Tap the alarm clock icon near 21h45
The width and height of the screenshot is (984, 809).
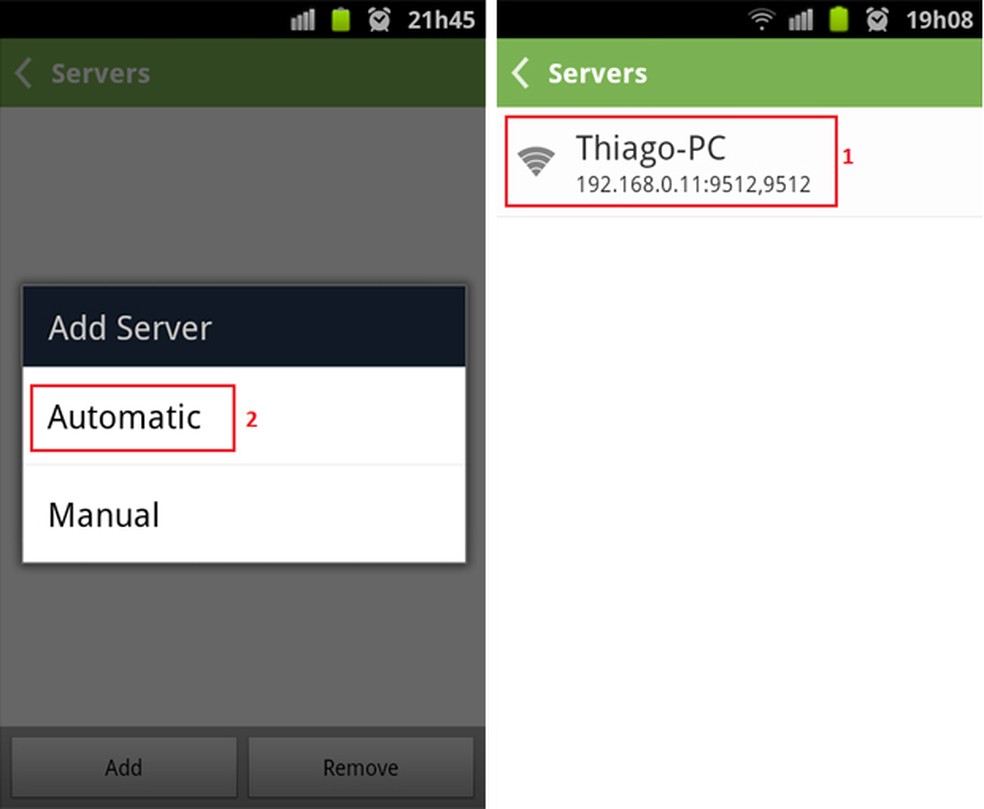click(379, 19)
